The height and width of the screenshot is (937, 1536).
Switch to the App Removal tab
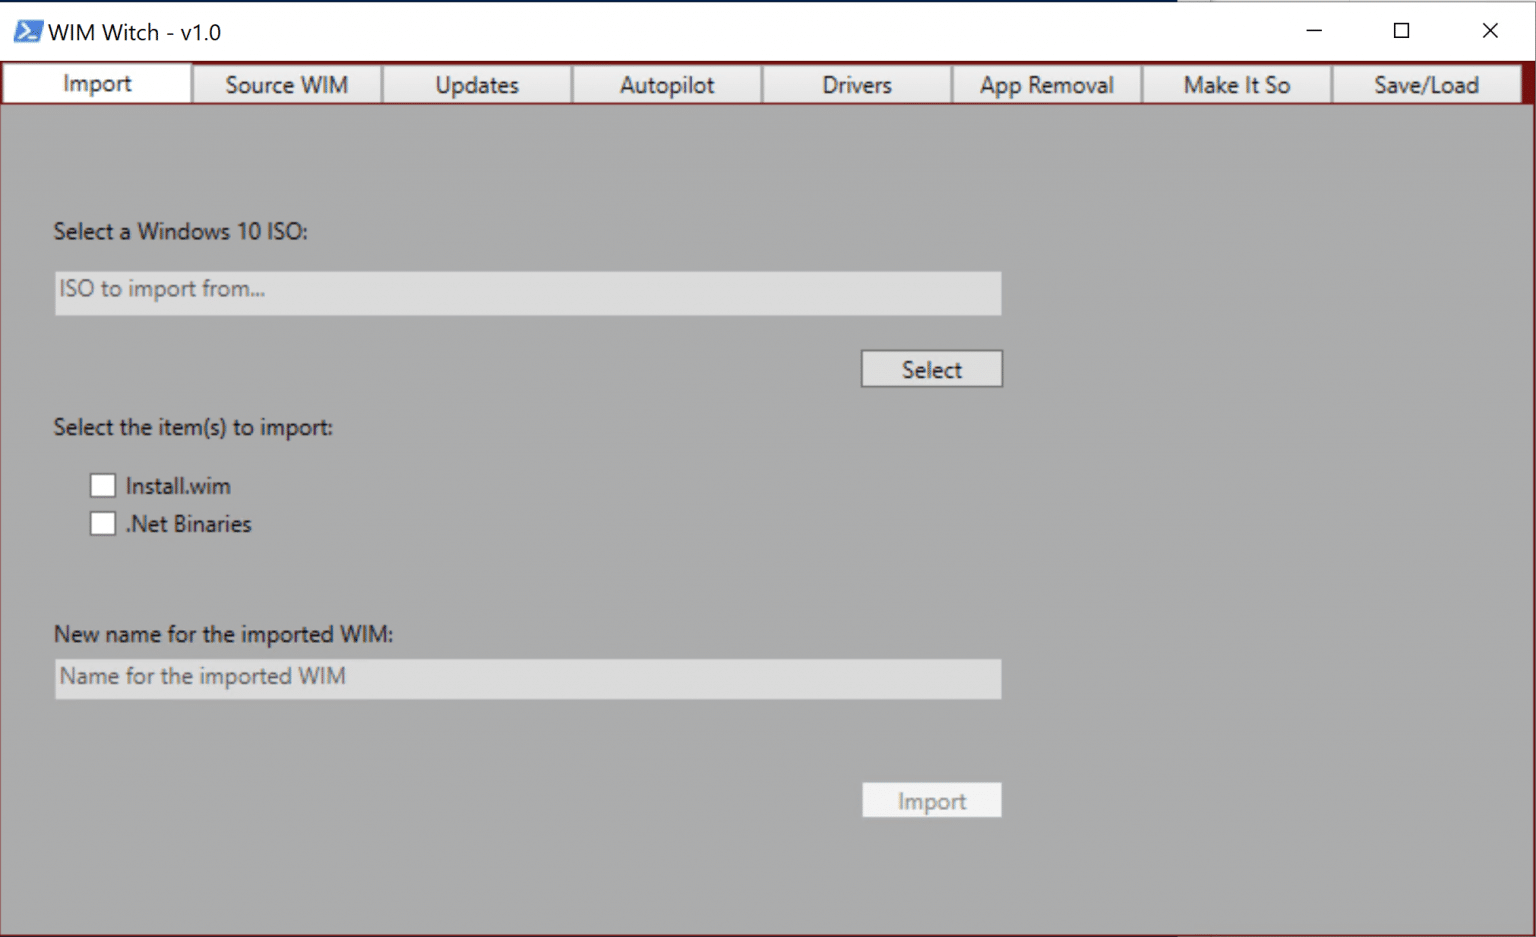click(1047, 84)
